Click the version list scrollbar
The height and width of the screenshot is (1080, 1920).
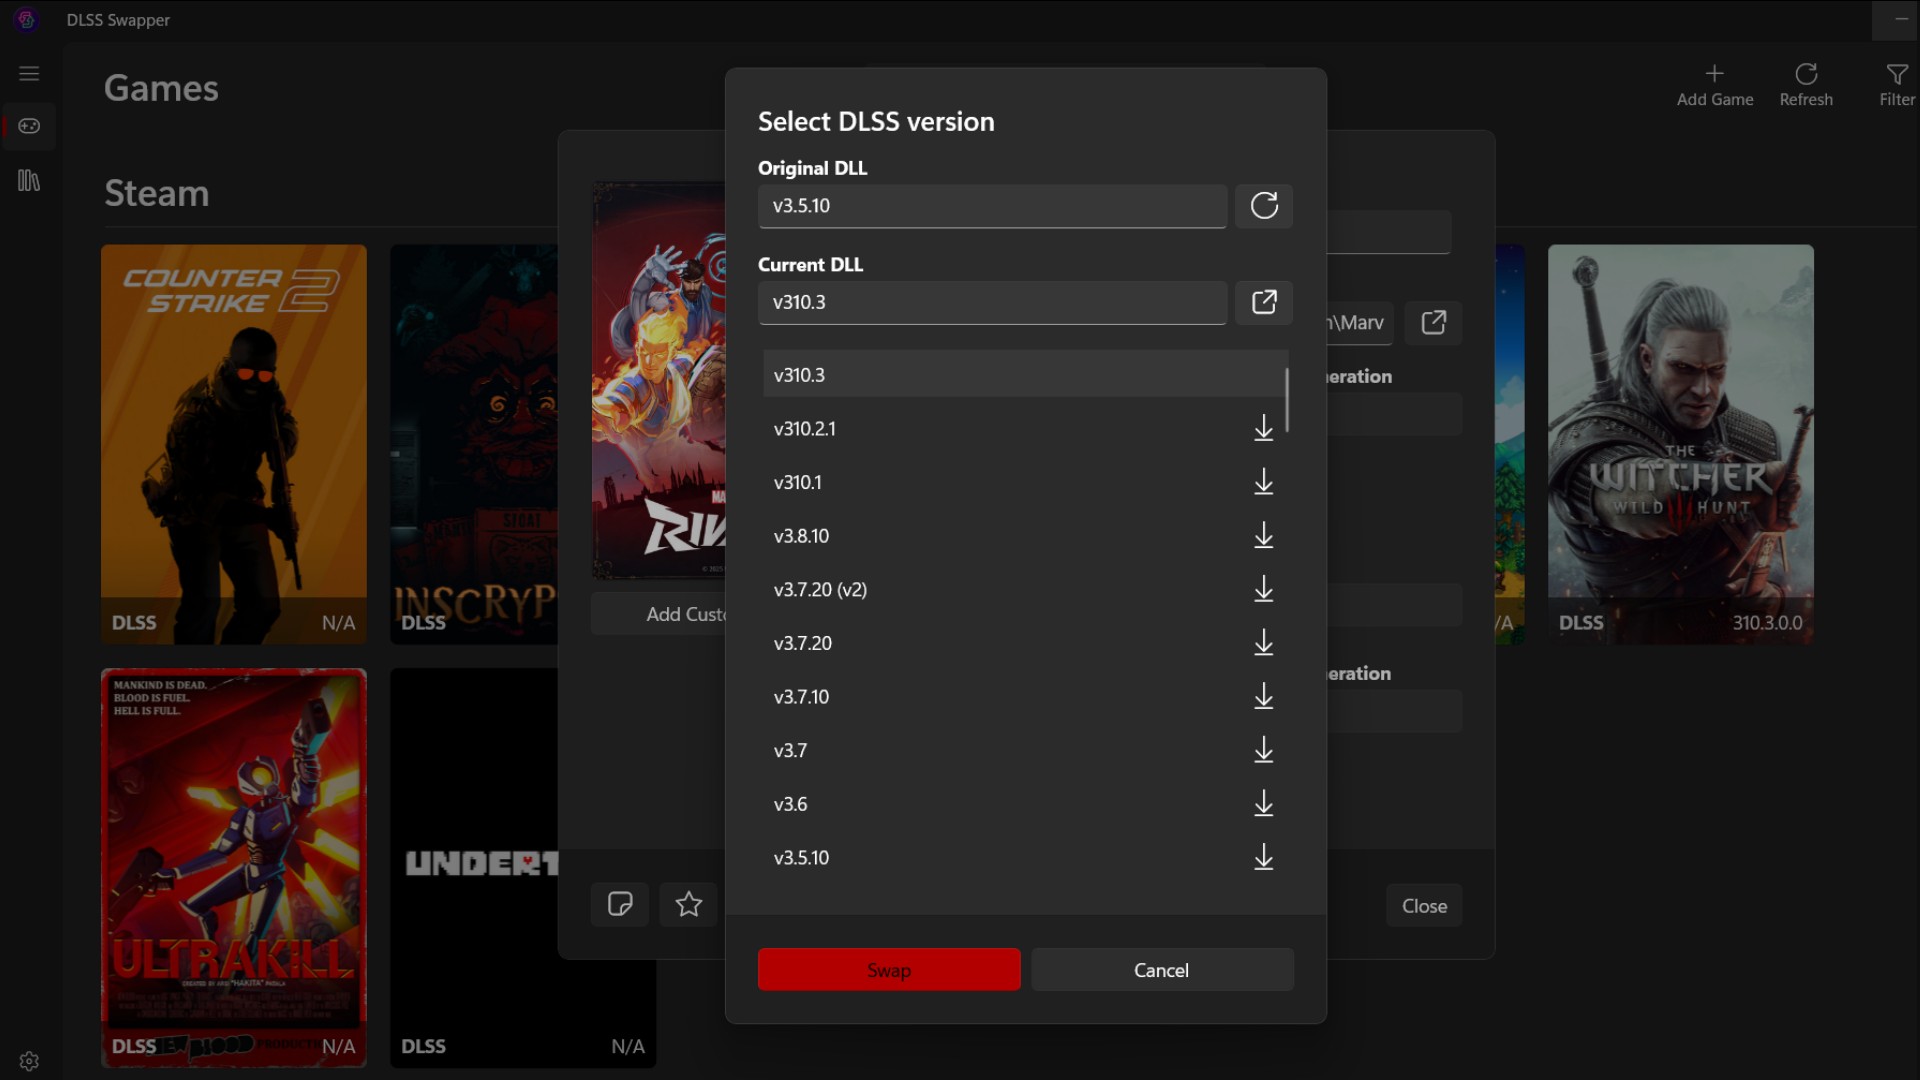(1287, 400)
